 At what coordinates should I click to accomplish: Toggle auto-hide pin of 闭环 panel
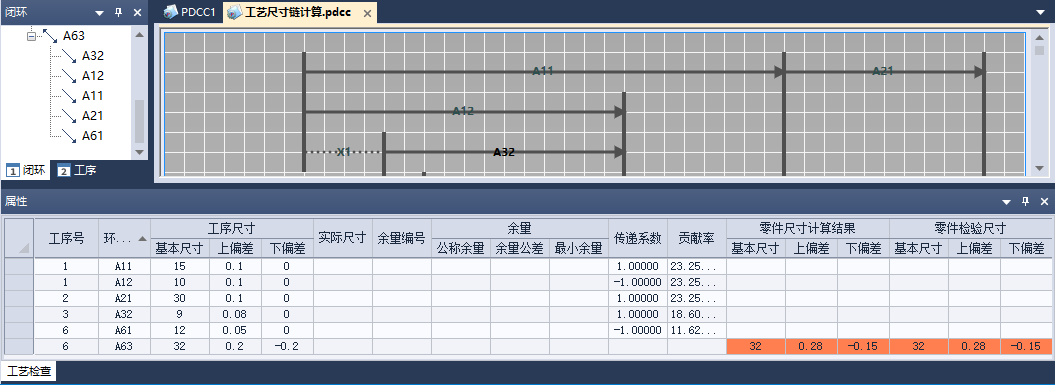[118, 12]
